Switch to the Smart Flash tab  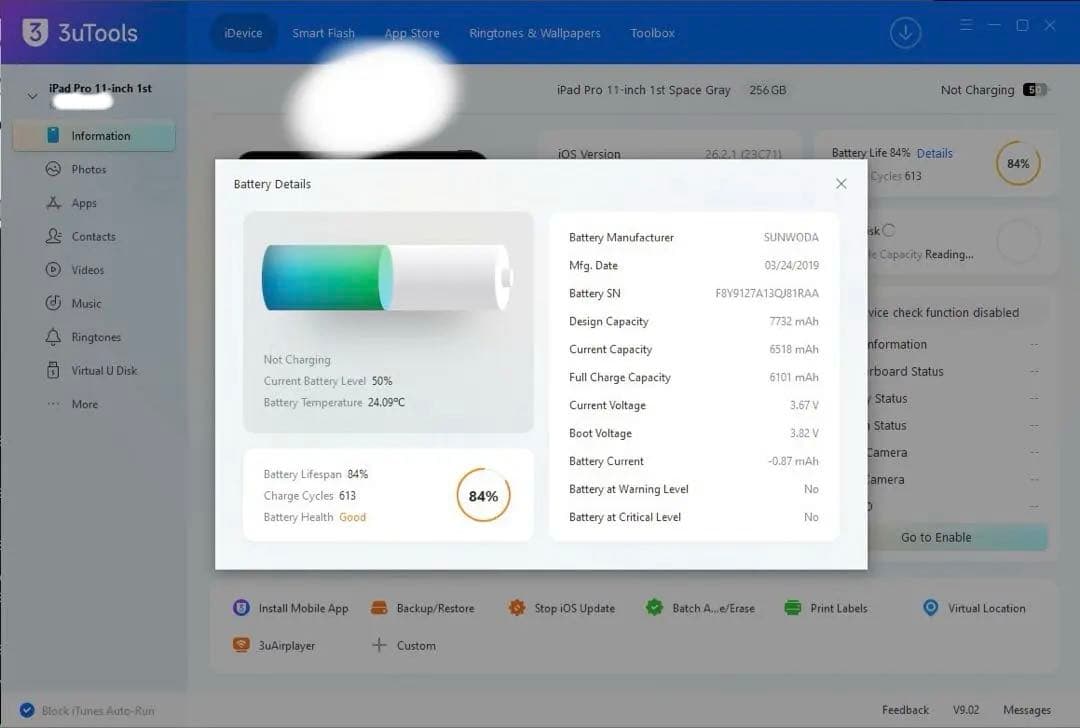pyautogui.click(x=323, y=33)
